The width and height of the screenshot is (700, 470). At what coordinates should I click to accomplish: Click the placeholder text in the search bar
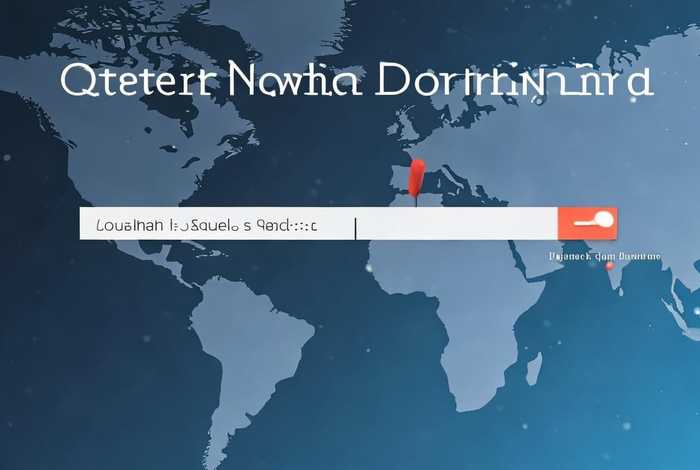[206, 226]
